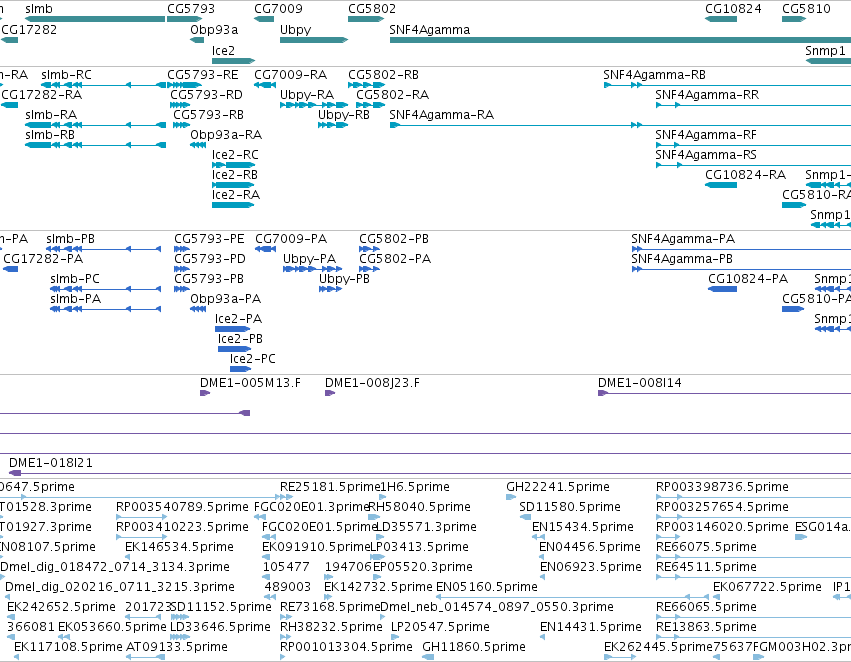Select protein CG5793-PE
Screen dimensions: 851x662
click(x=182, y=249)
